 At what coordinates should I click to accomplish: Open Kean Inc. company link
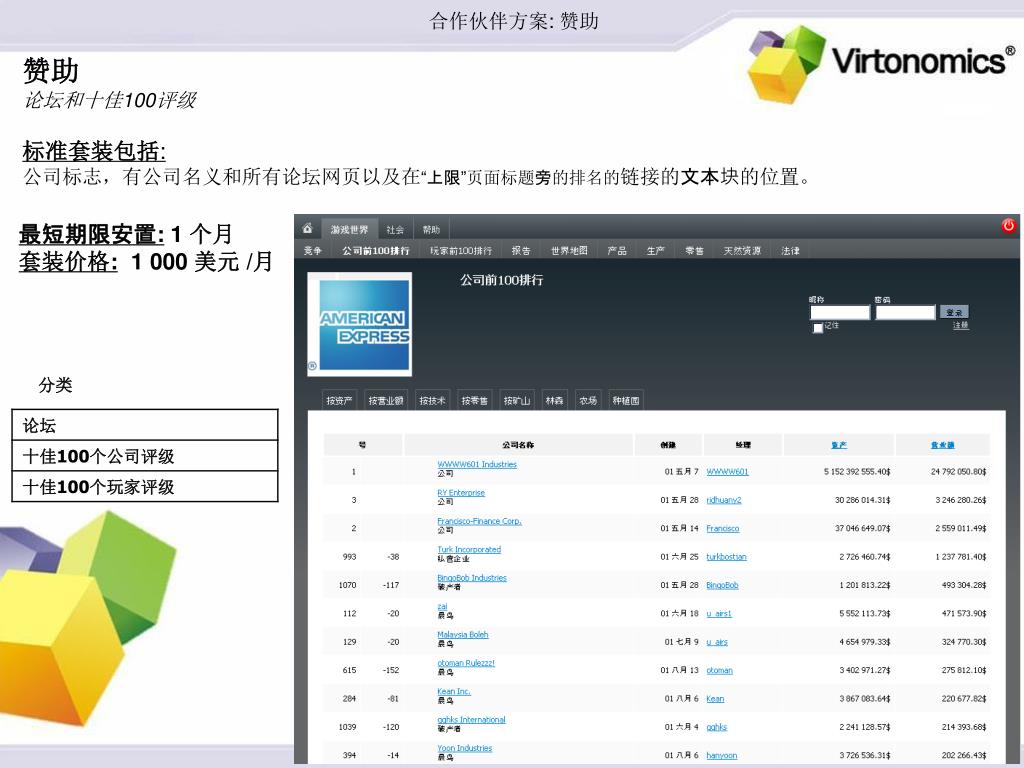pyautogui.click(x=453, y=692)
